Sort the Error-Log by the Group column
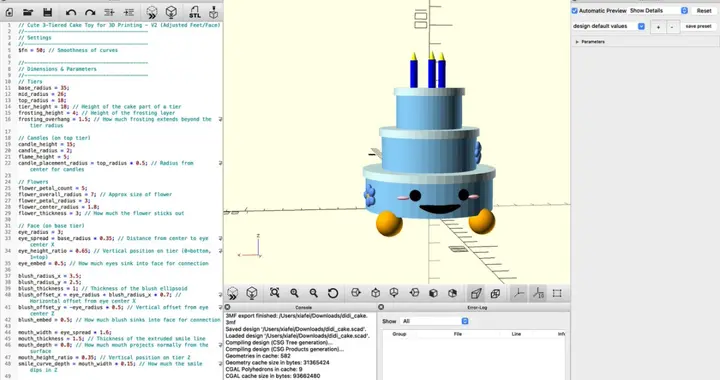 pos(399,334)
